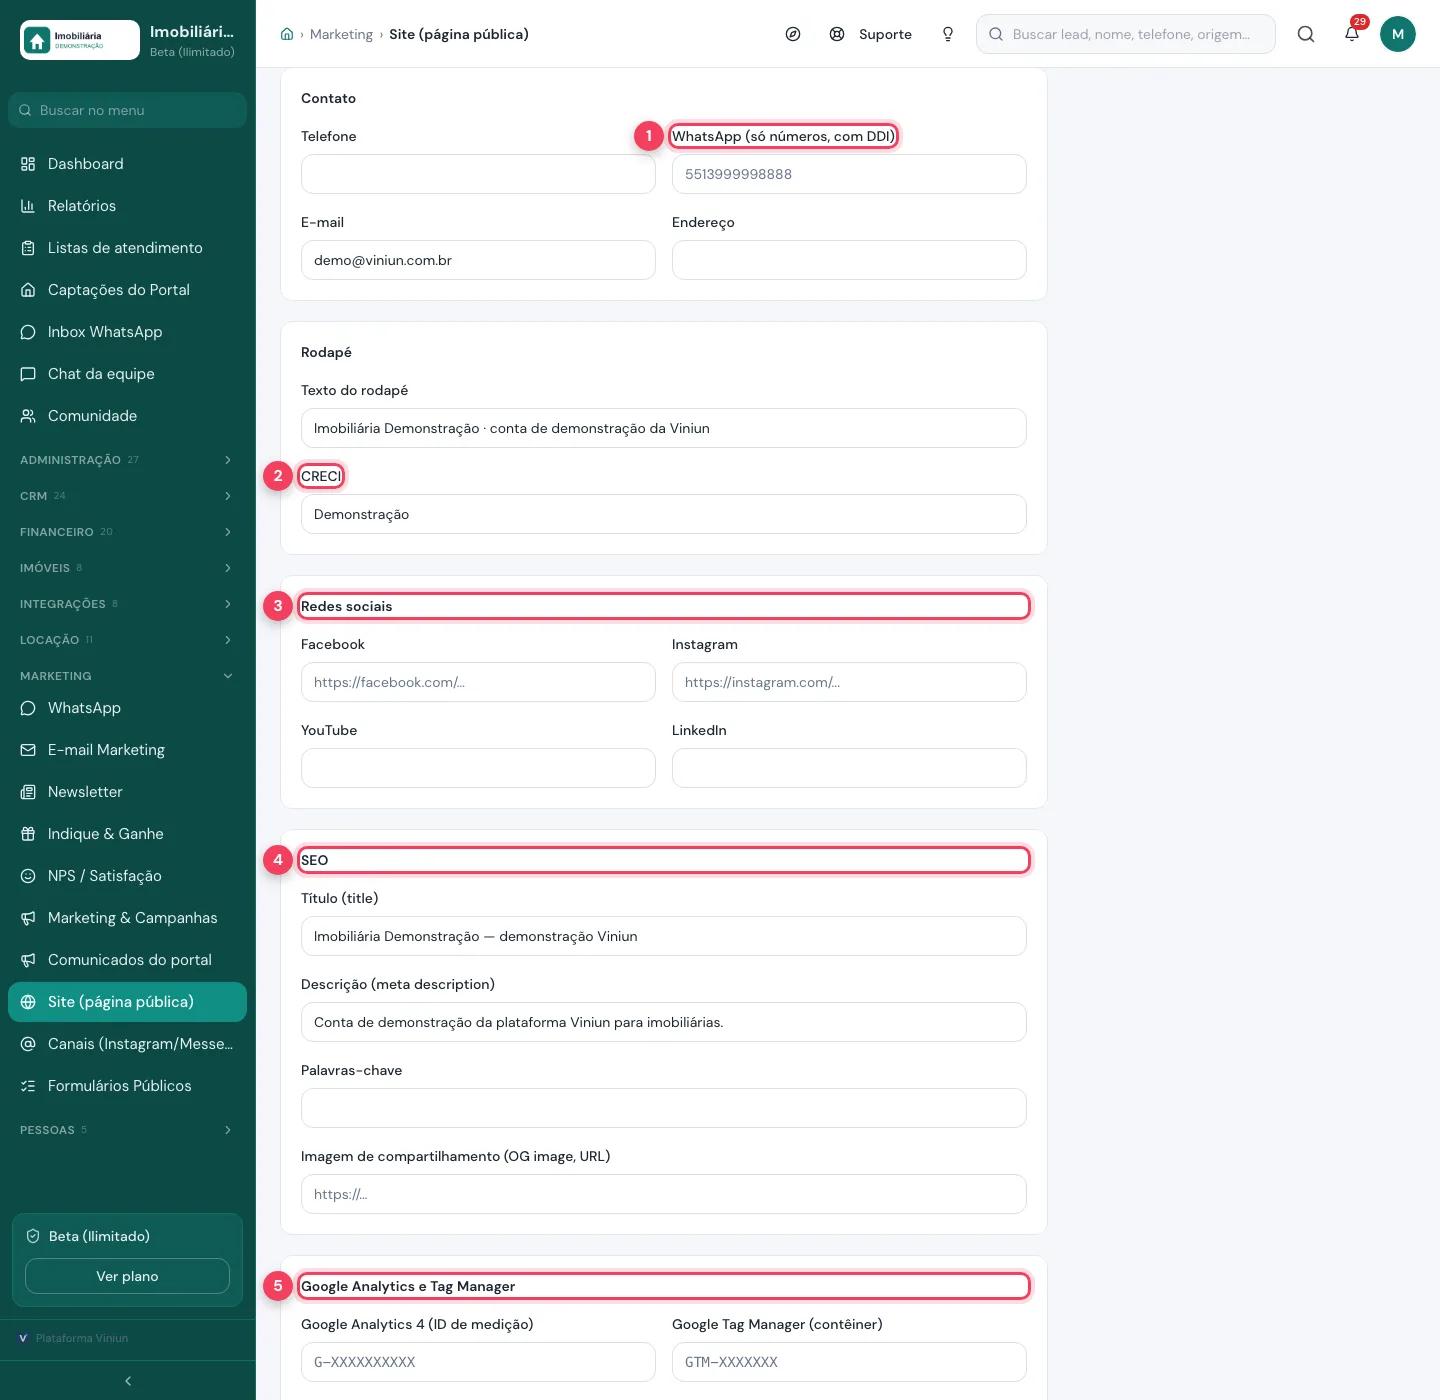
Task: Open Indique & Ganhe
Action: (x=127, y=834)
